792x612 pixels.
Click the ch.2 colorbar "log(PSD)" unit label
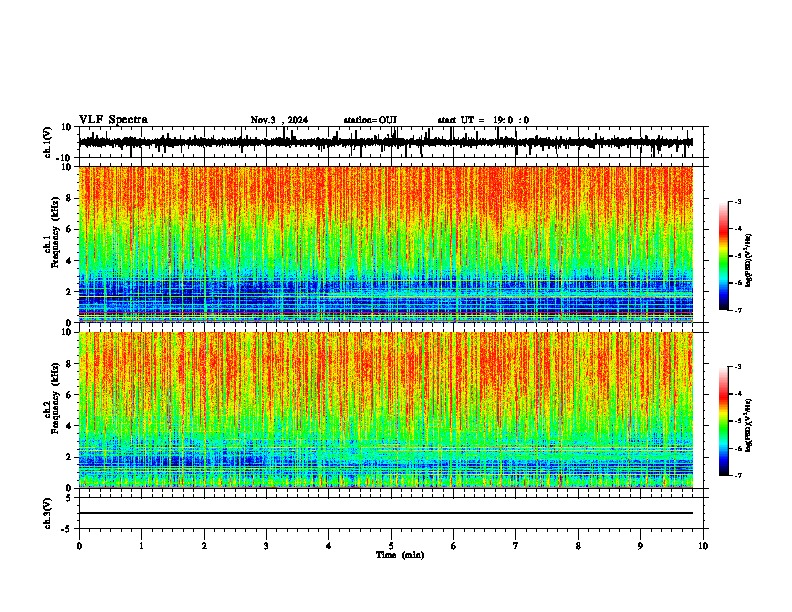click(749, 425)
